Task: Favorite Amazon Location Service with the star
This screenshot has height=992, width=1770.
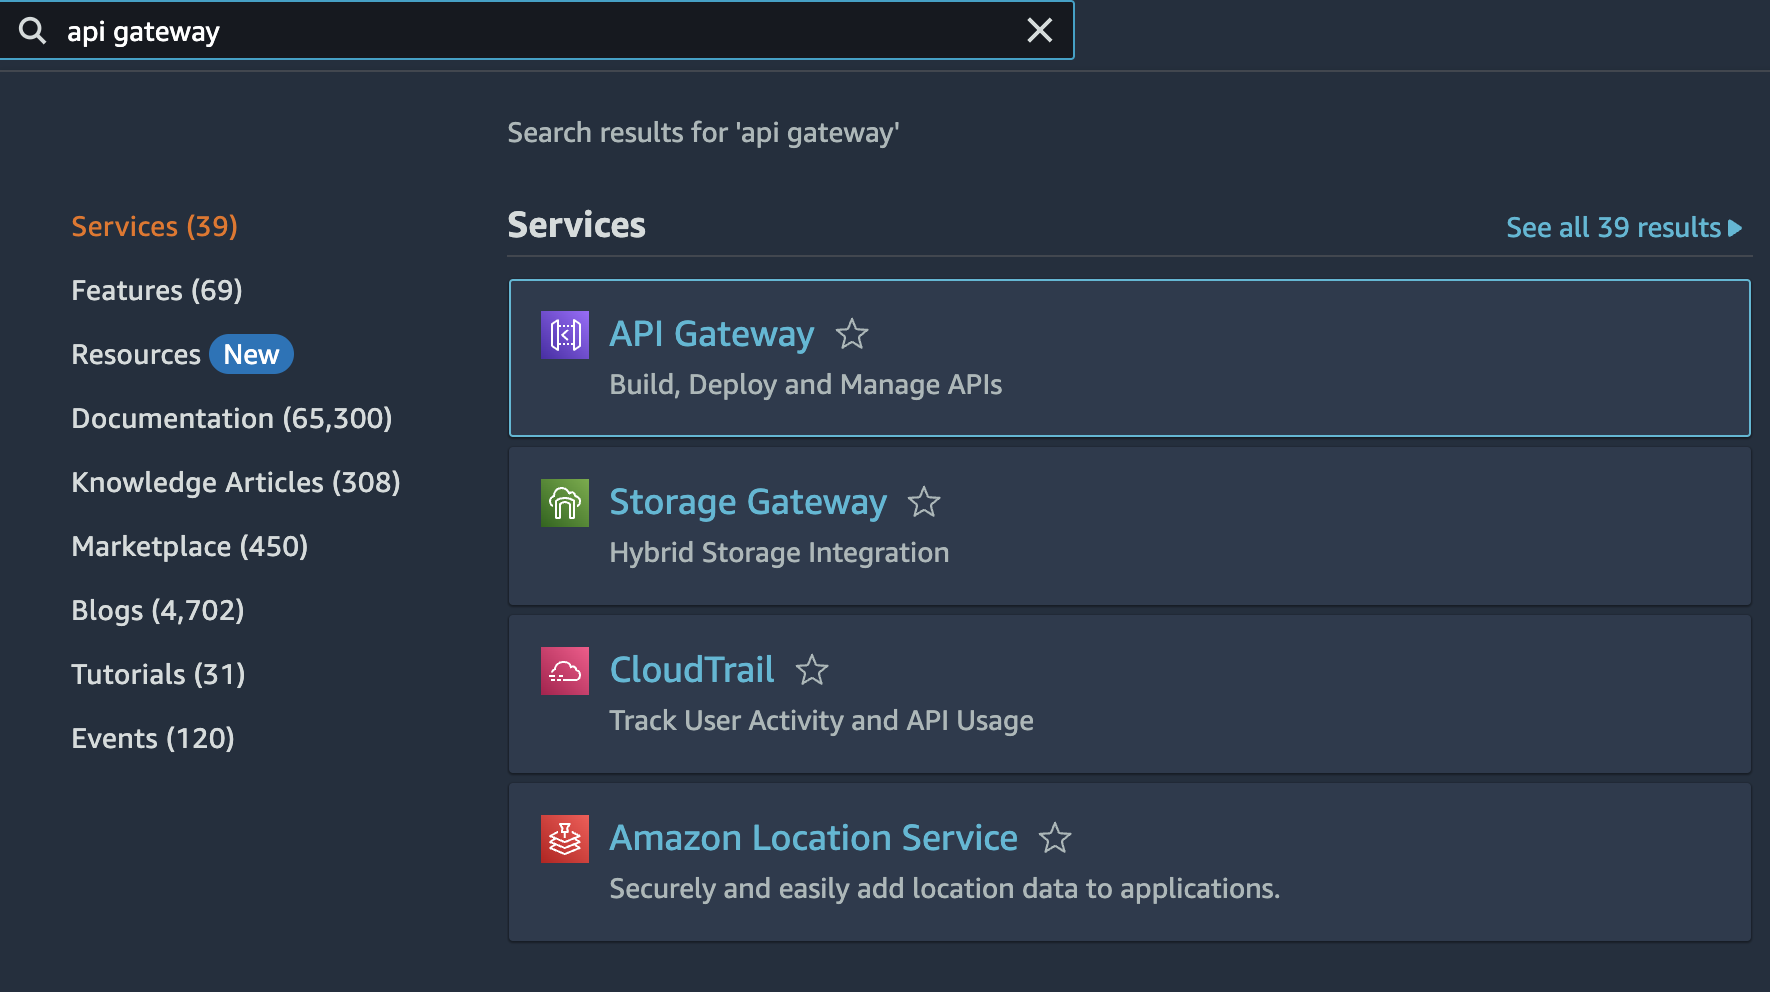Action: coord(1055,838)
